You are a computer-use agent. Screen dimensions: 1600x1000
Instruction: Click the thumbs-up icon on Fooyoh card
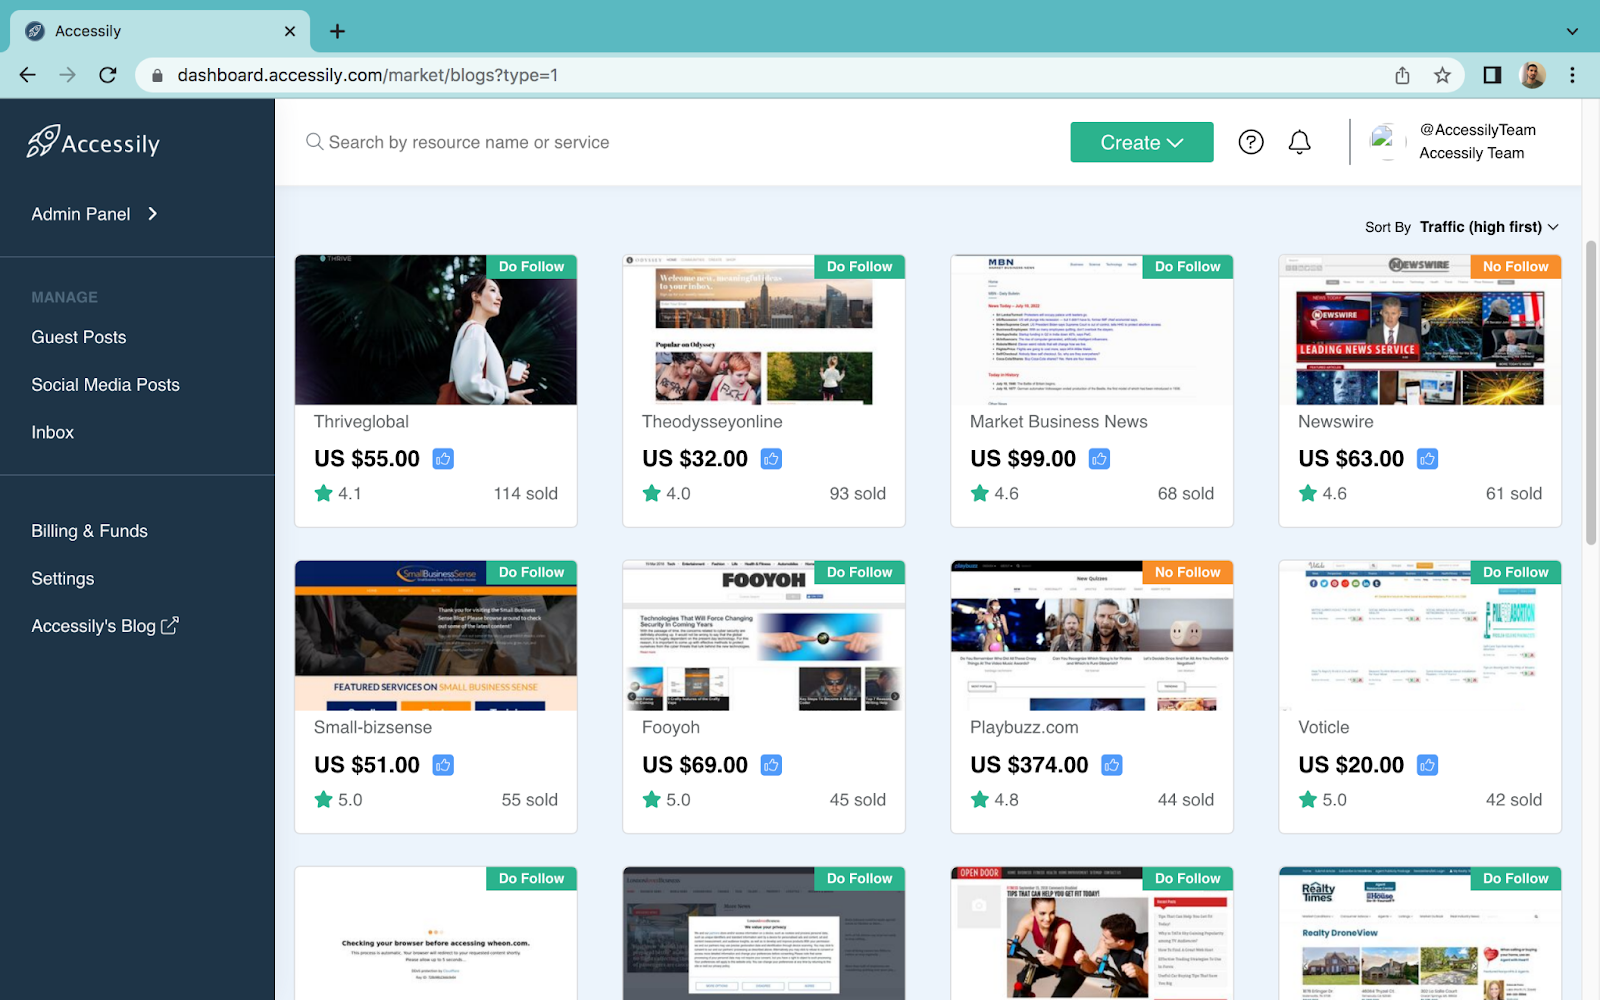point(771,765)
